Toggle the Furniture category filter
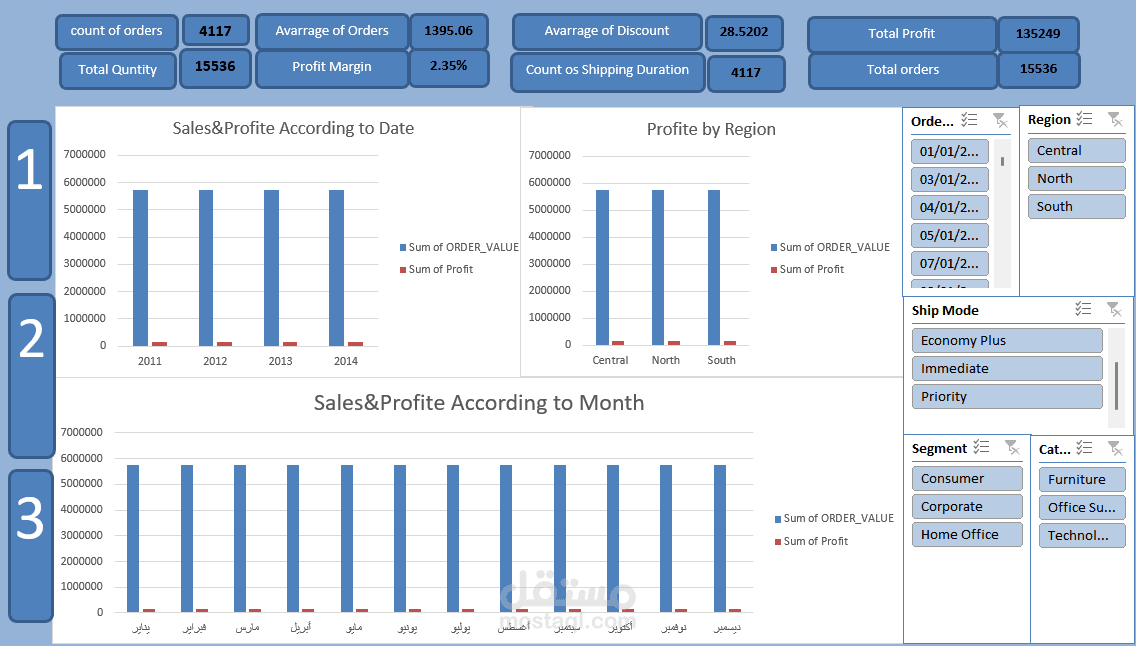Screen dimensions: 1136x646 1082,479
